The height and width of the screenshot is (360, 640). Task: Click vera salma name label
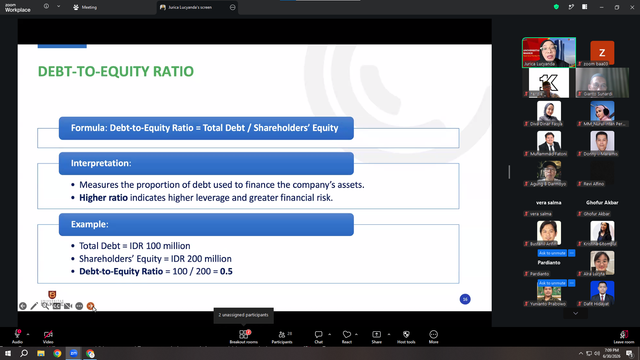pyautogui.click(x=549, y=202)
